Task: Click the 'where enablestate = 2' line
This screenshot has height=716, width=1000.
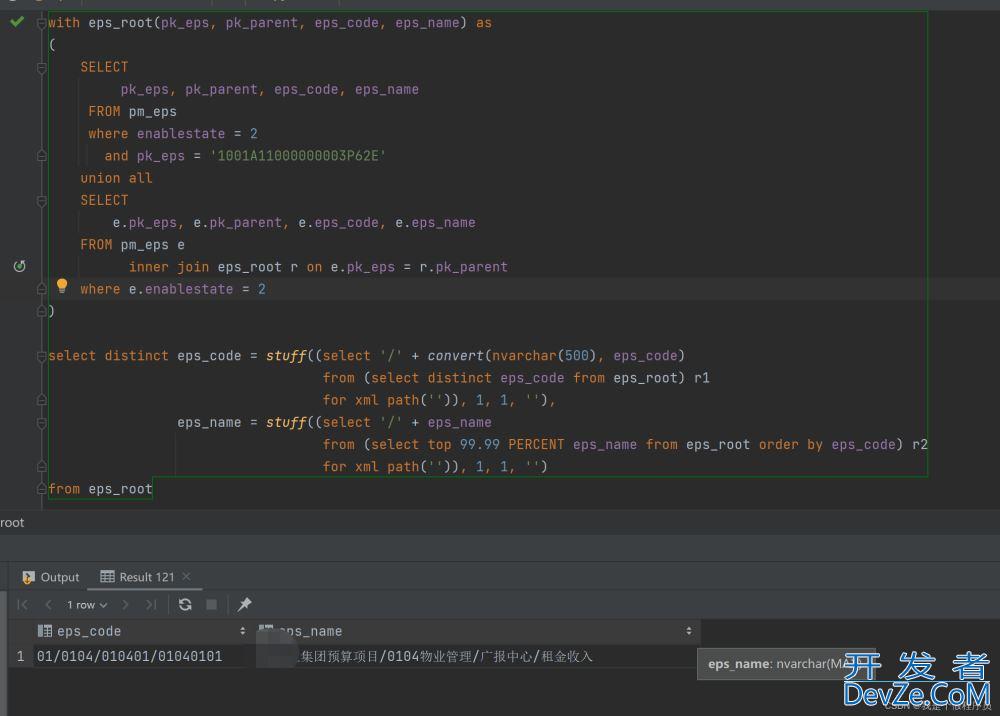Action: [173, 134]
